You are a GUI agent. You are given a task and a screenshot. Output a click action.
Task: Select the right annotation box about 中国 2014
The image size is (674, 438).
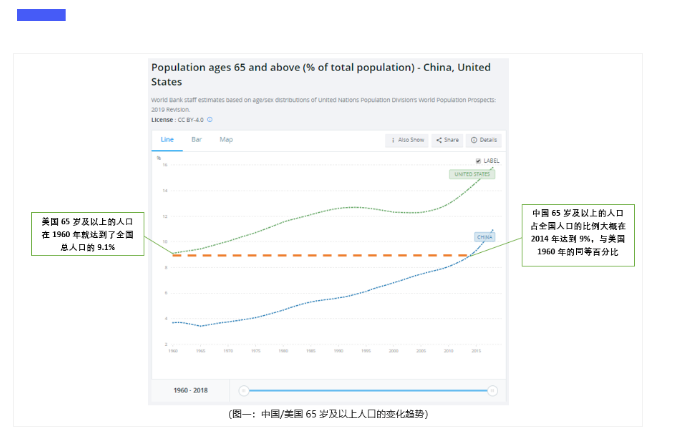click(x=577, y=233)
